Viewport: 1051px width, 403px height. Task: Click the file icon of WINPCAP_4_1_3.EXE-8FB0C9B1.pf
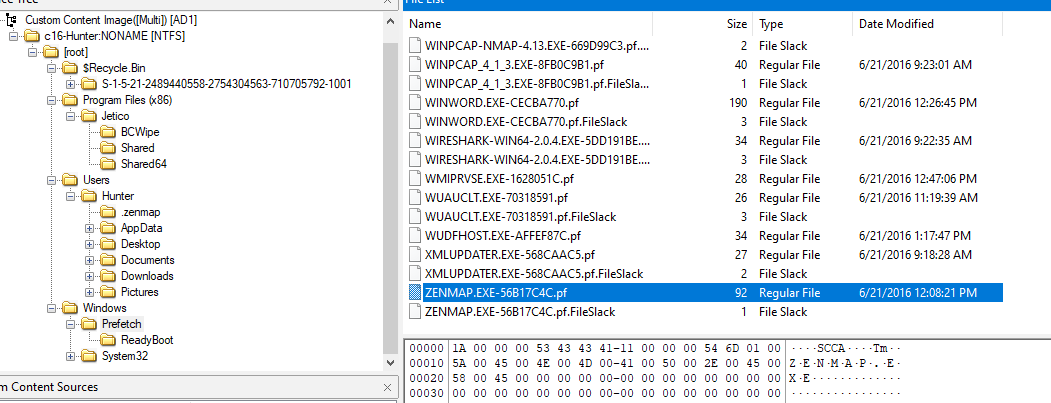[x=416, y=64]
